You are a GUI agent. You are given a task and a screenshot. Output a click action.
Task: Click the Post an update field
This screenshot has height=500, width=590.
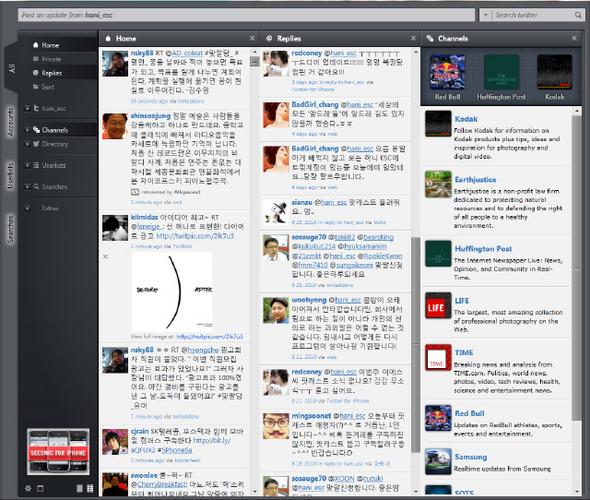246,15
